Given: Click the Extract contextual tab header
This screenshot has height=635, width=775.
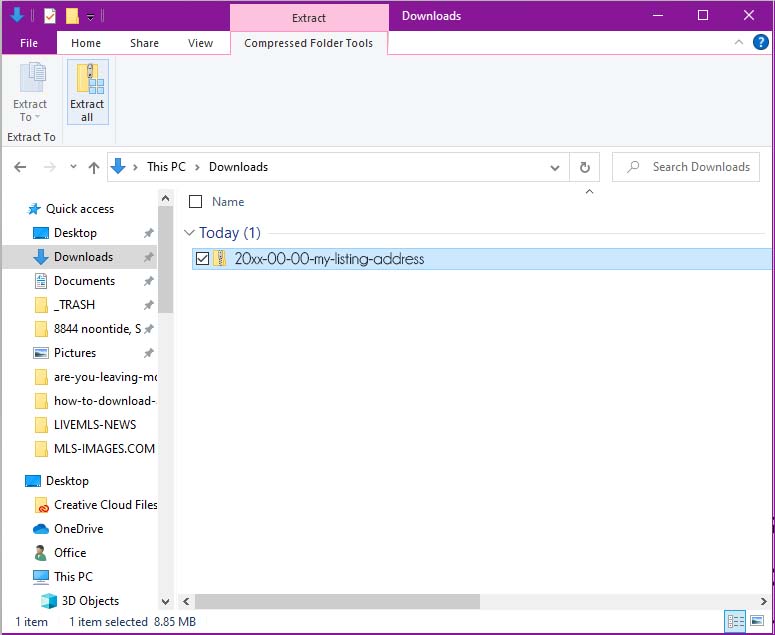Looking at the screenshot, I should pos(309,18).
